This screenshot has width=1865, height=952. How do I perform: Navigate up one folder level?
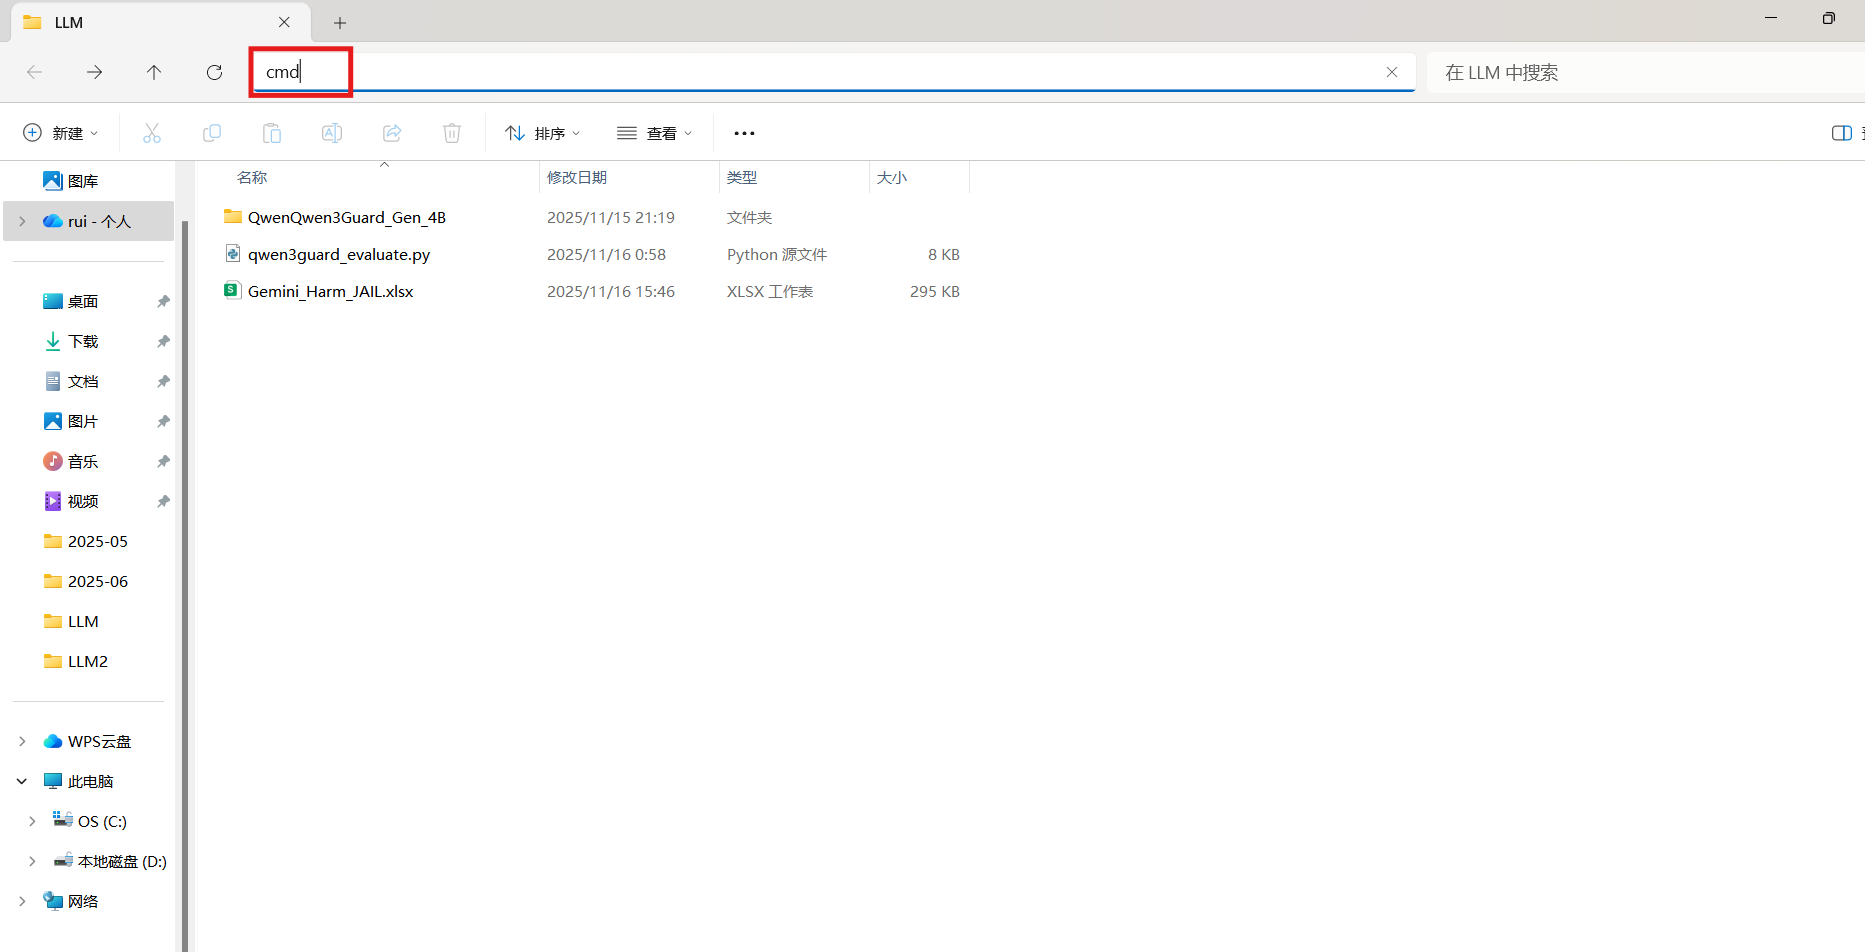pyautogui.click(x=154, y=72)
